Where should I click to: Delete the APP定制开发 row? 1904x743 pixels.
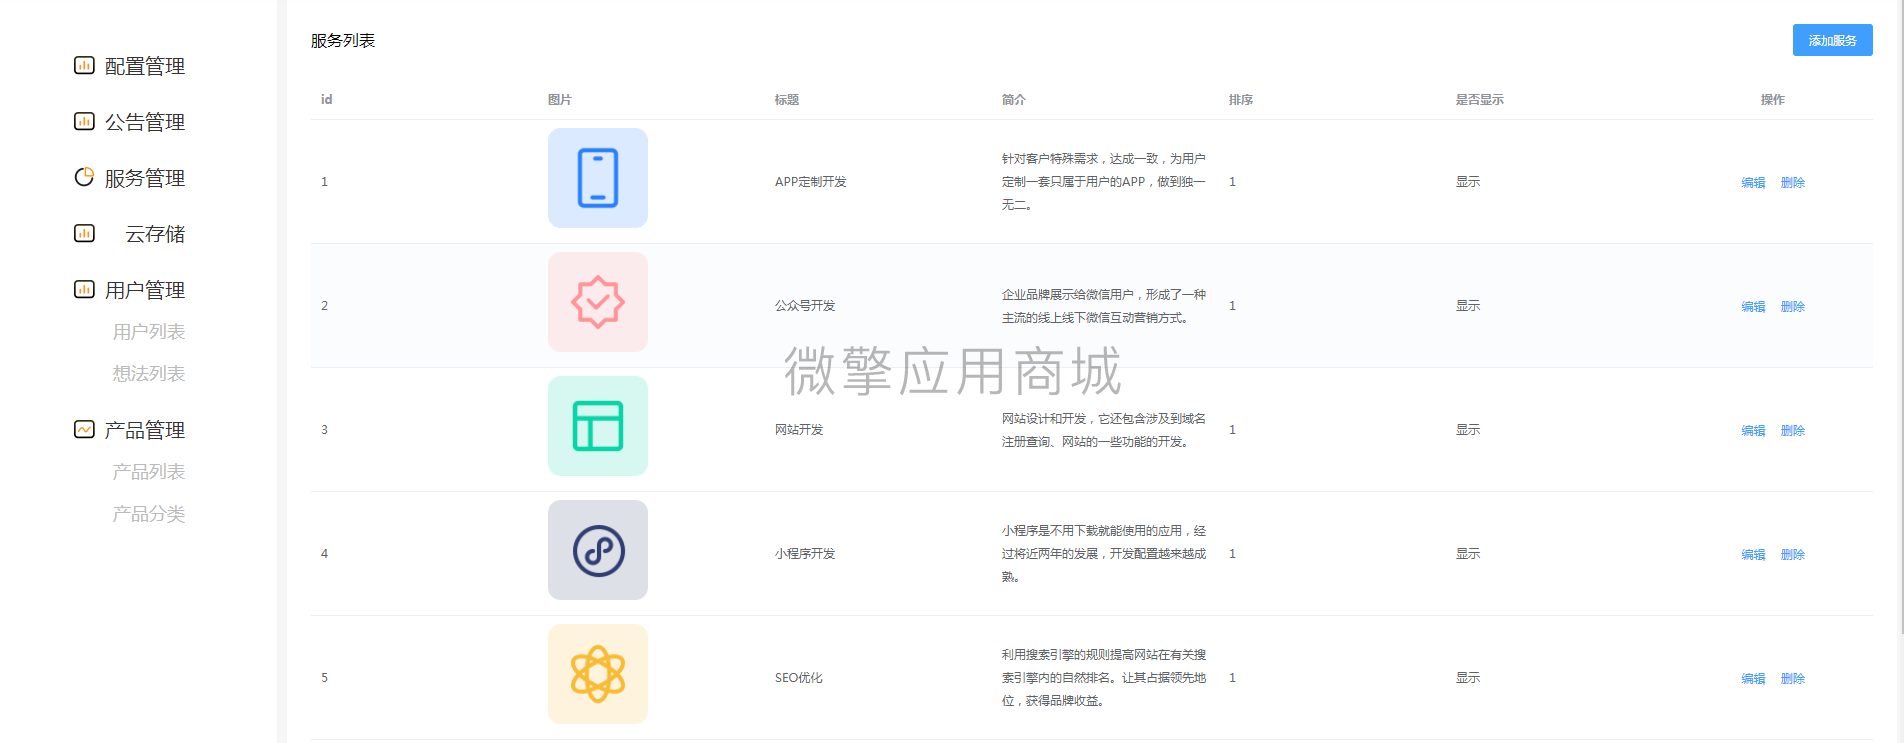tap(1793, 182)
